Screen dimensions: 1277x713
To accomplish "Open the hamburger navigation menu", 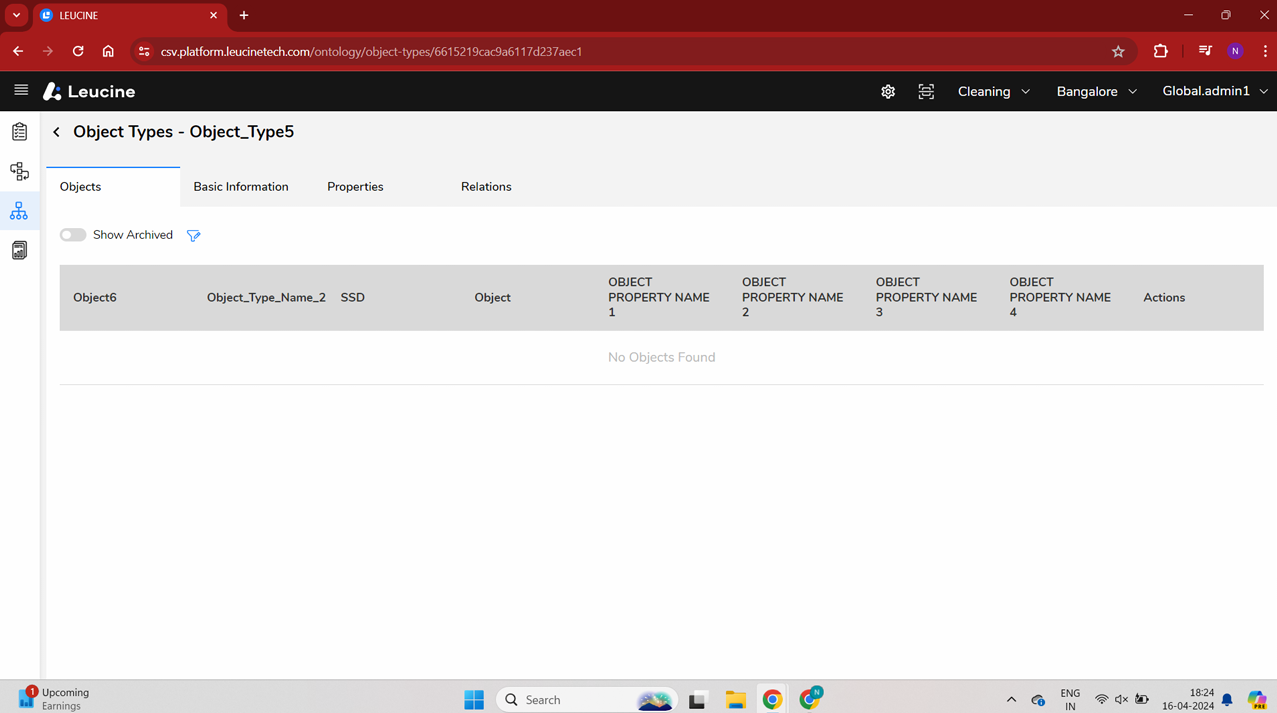I will click(21, 90).
